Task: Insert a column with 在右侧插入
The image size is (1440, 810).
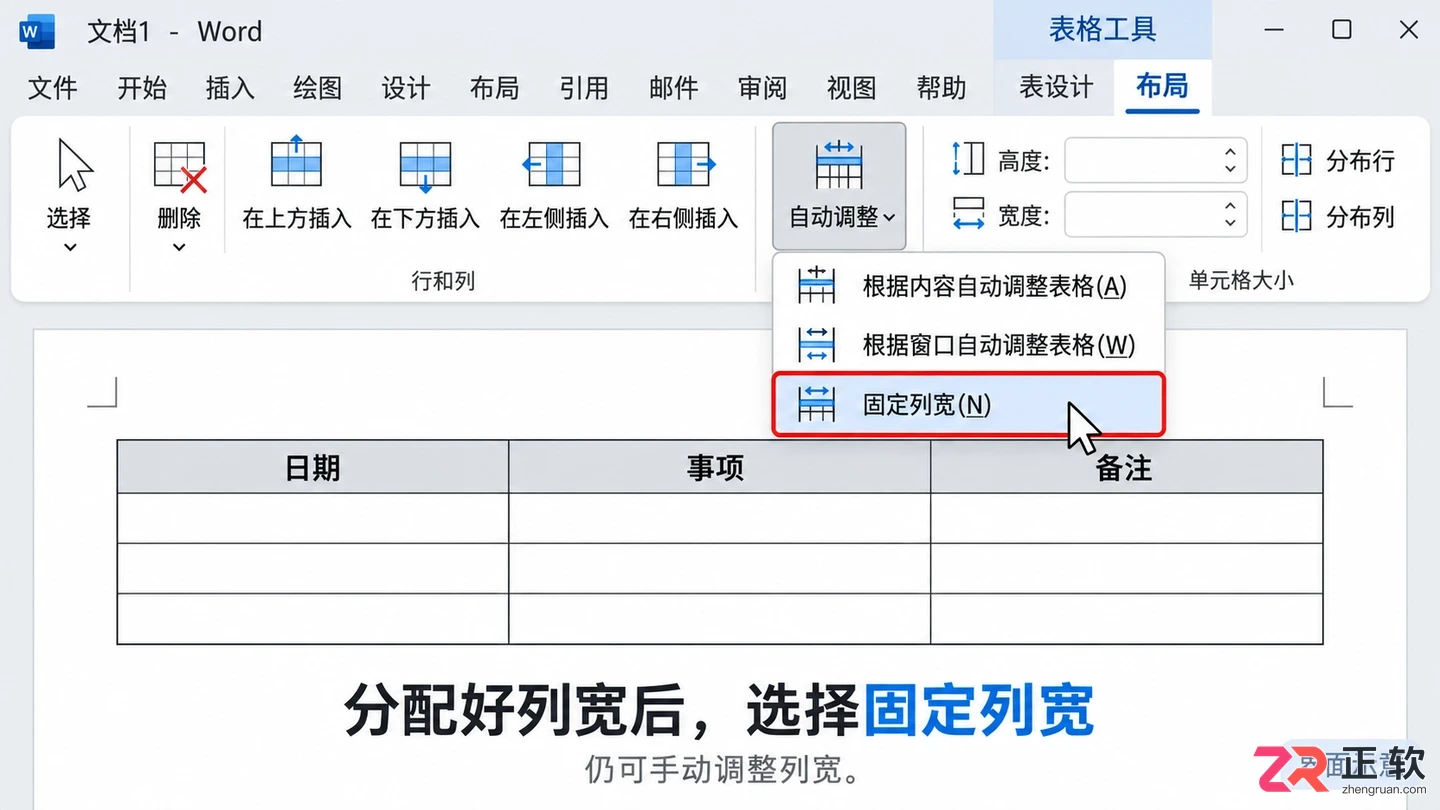Action: (x=683, y=186)
